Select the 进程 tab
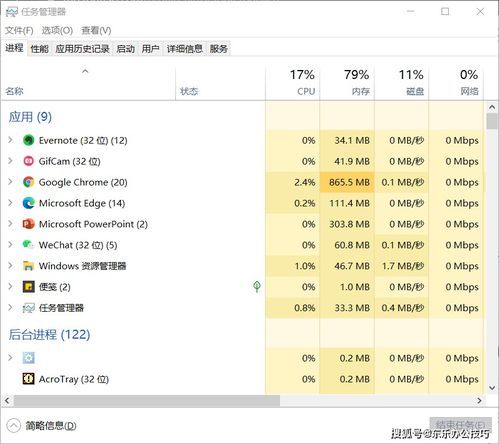 click(14, 48)
